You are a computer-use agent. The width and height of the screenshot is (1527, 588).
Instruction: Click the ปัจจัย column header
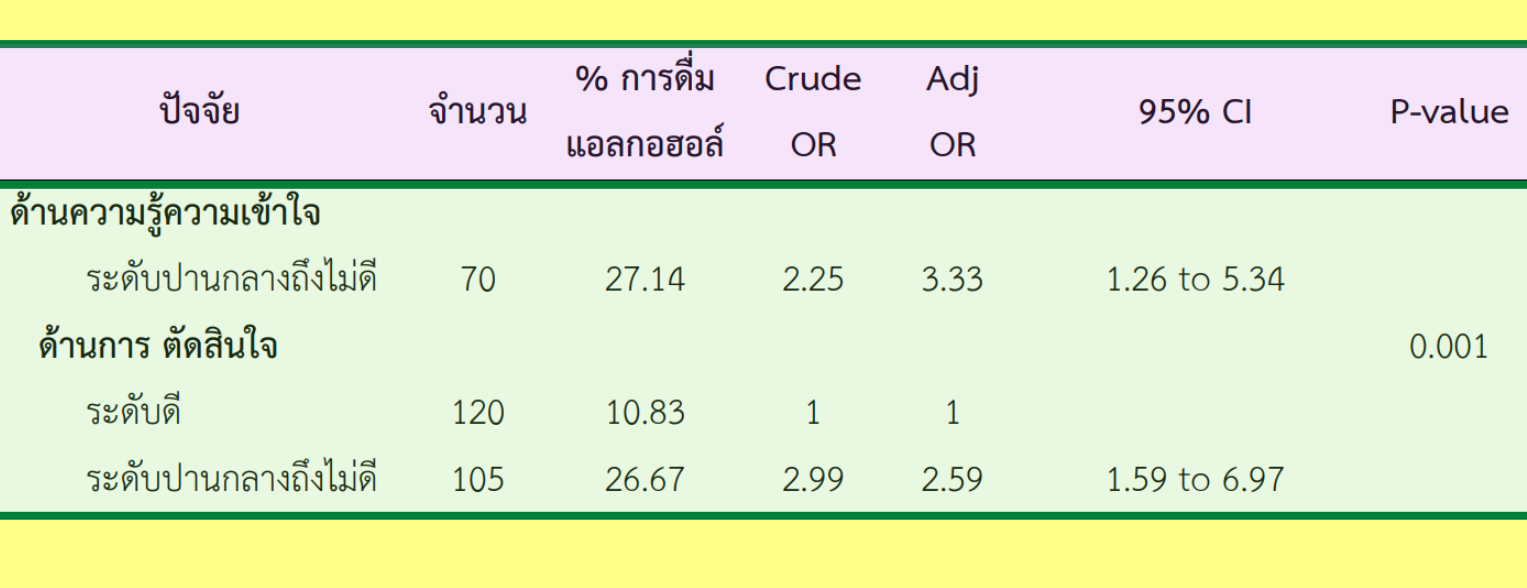point(200,112)
